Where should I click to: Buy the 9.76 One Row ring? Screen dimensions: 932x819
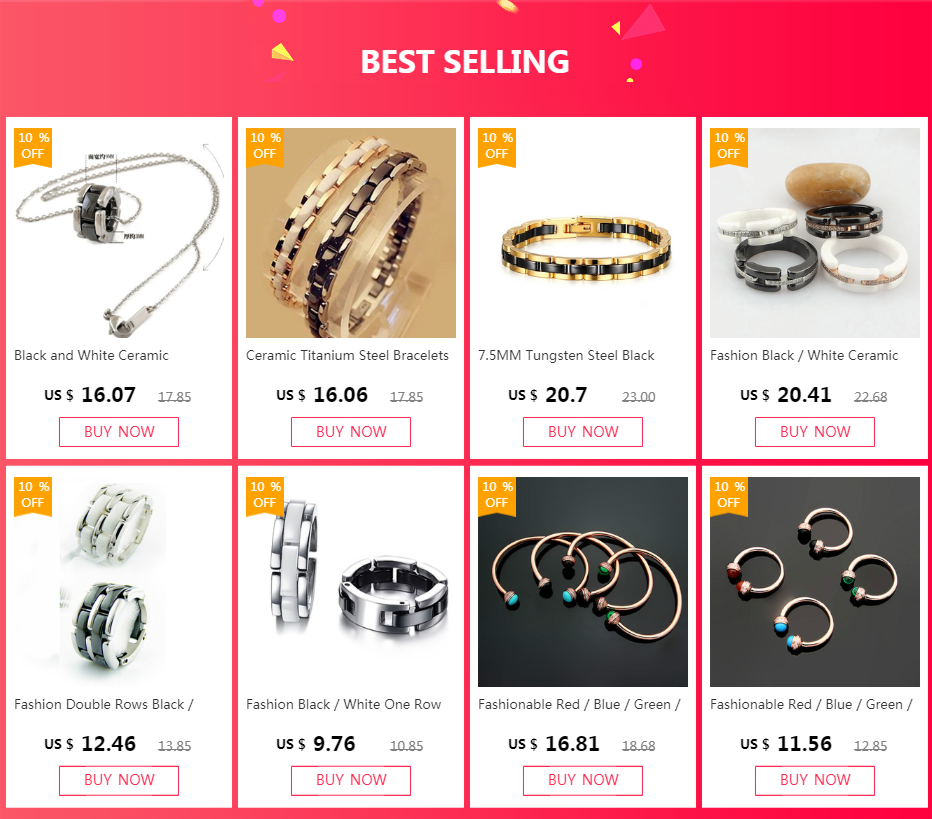coord(351,780)
